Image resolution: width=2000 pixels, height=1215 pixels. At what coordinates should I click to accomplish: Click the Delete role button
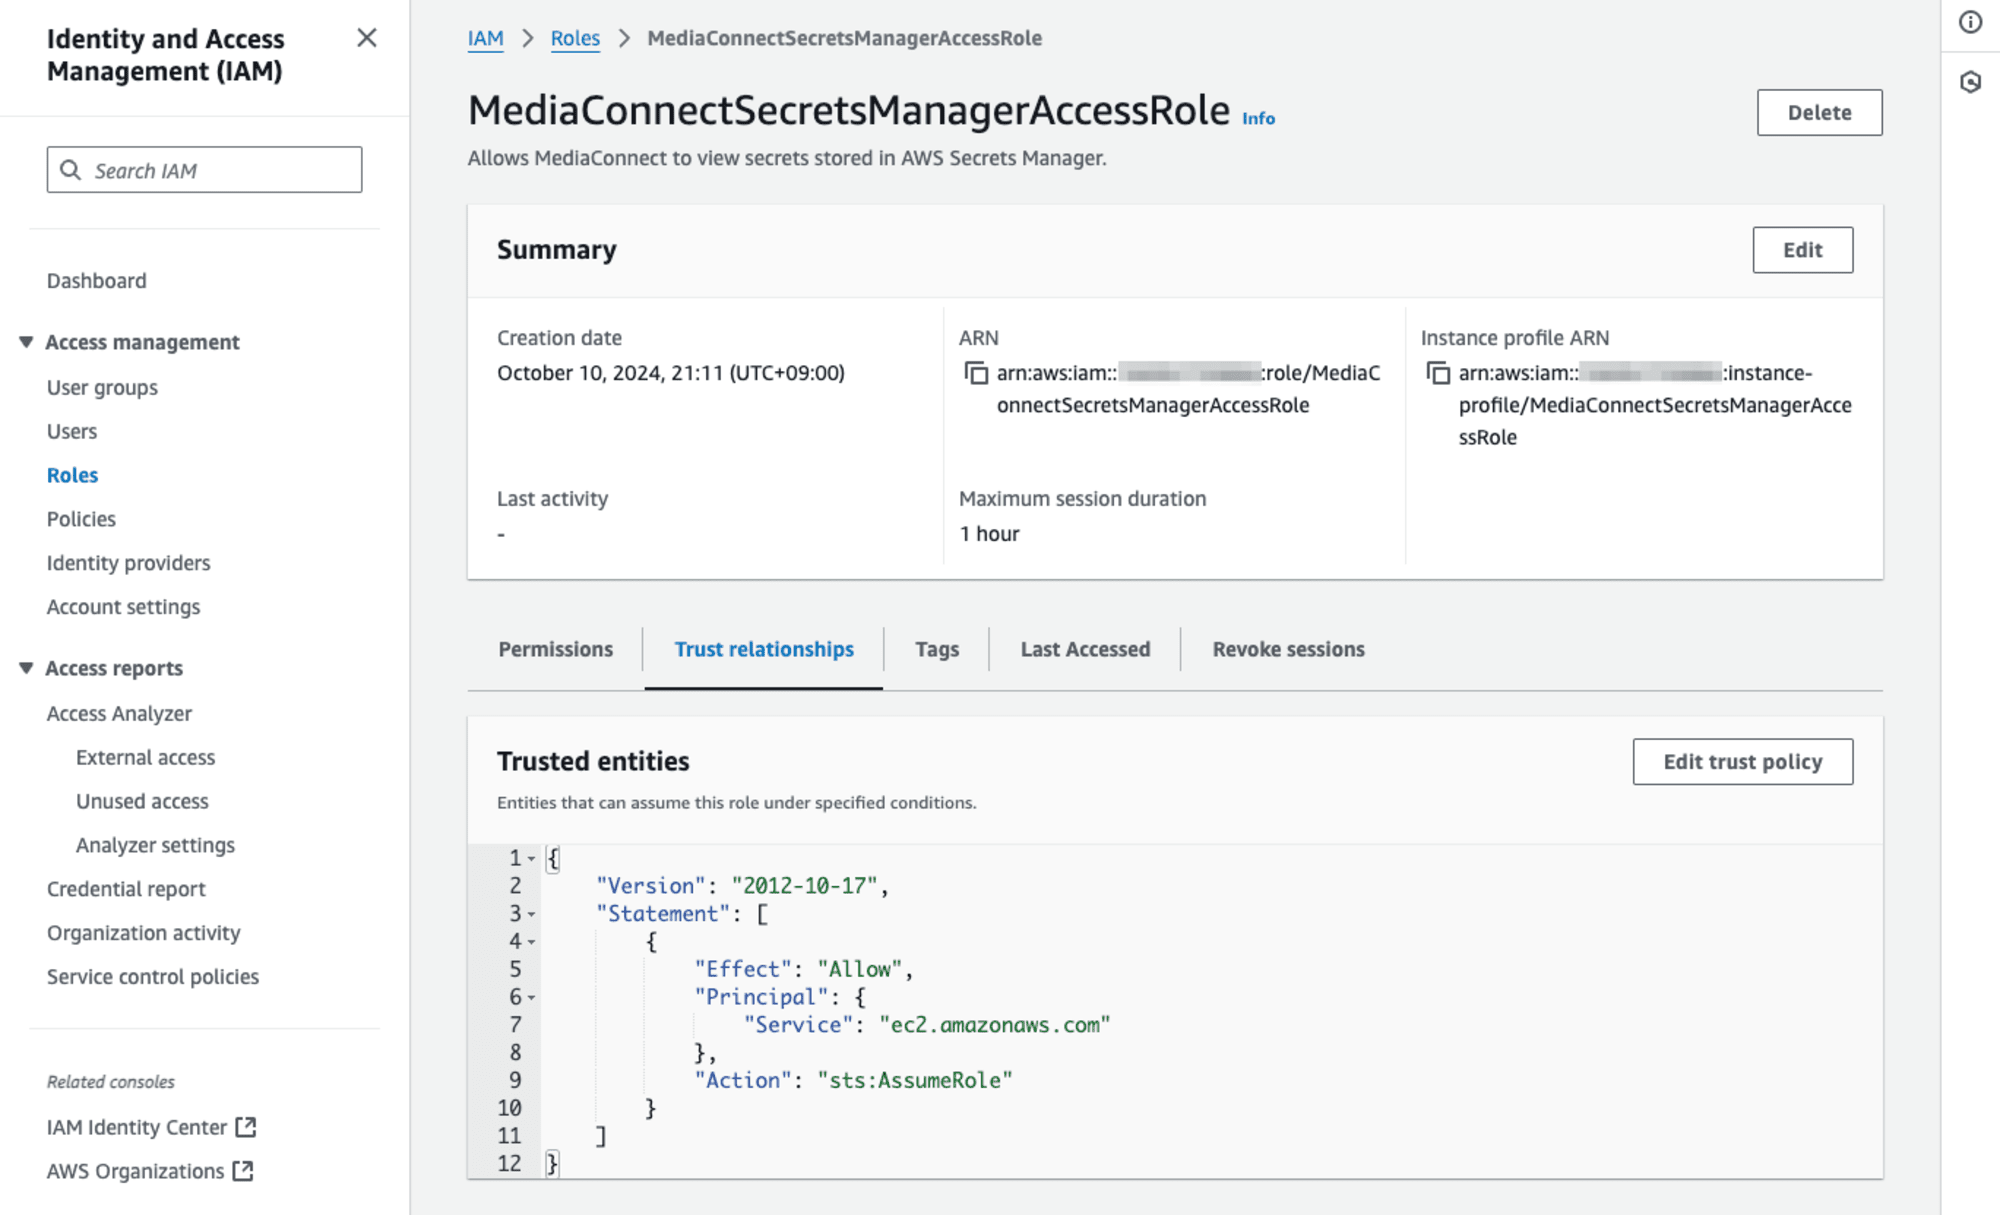(x=1819, y=112)
